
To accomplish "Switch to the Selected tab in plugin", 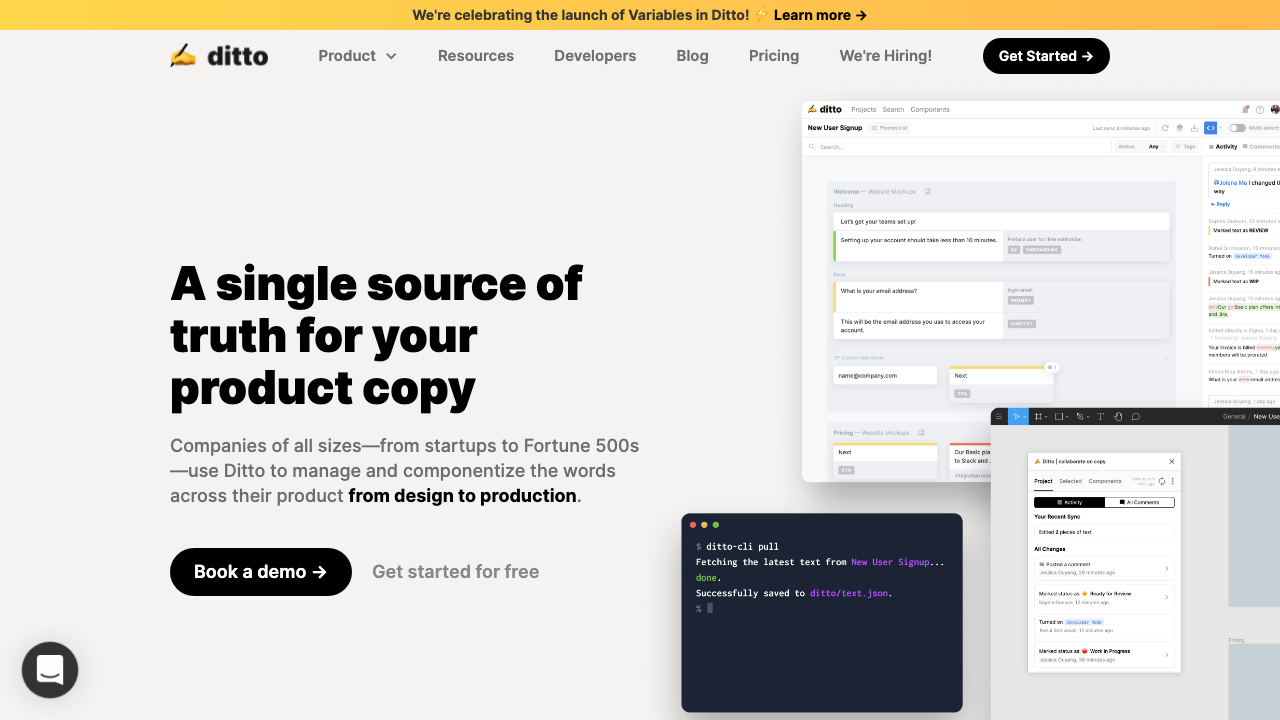I will pyautogui.click(x=1070, y=481).
